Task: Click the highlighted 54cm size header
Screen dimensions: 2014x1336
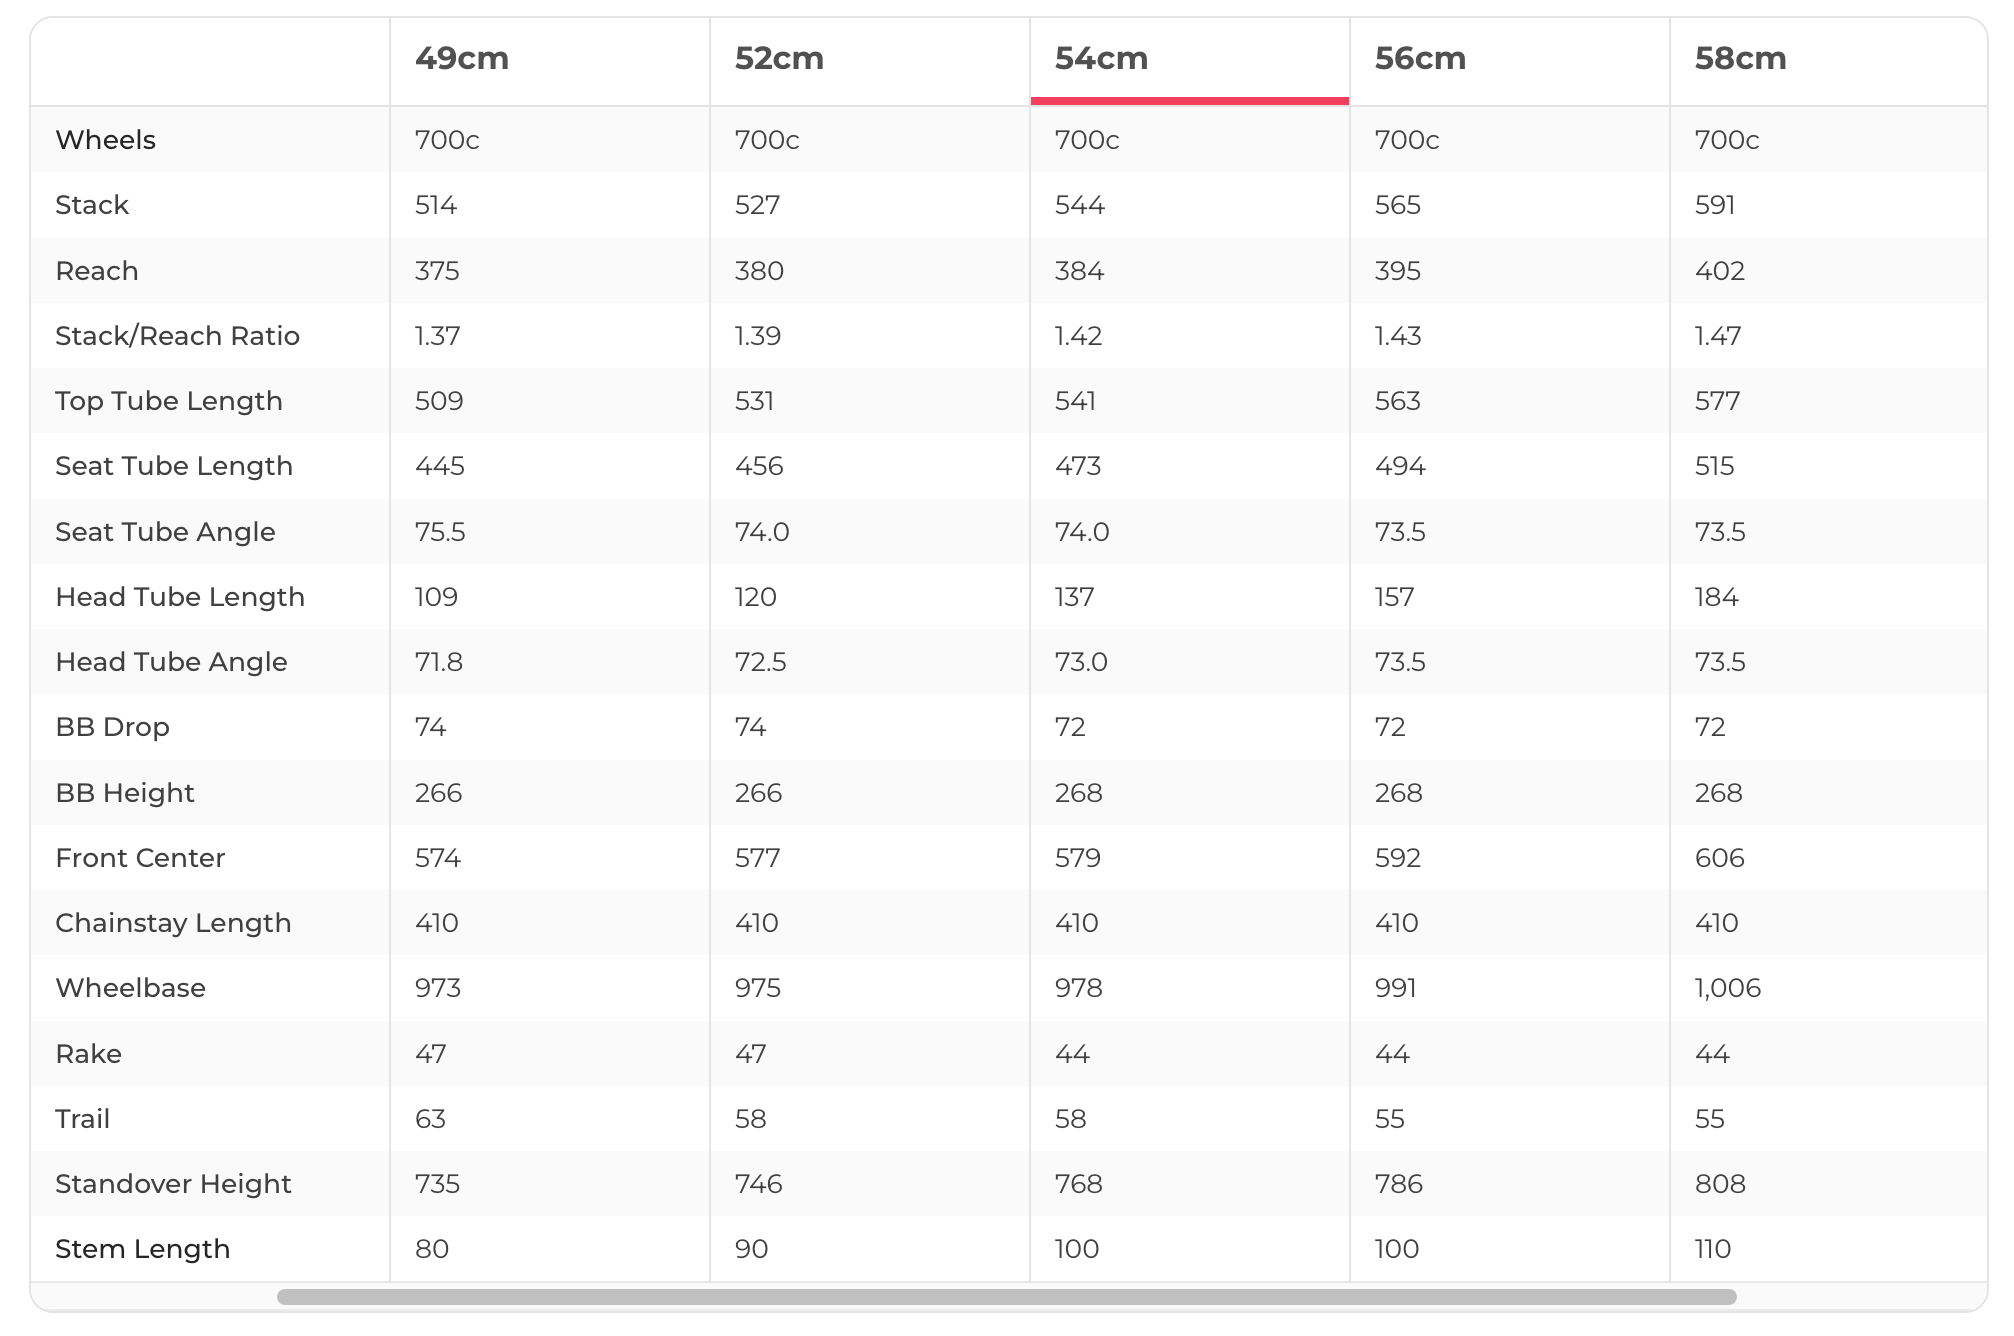Action: point(1101,59)
